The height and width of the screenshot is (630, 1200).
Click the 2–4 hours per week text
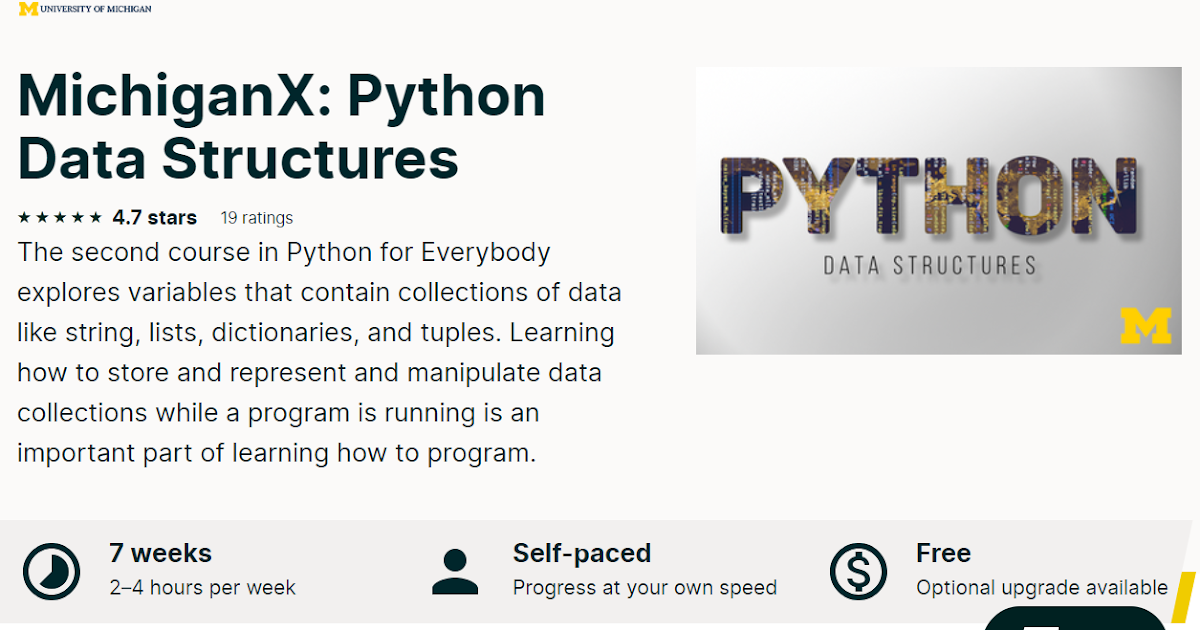pos(202,587)
